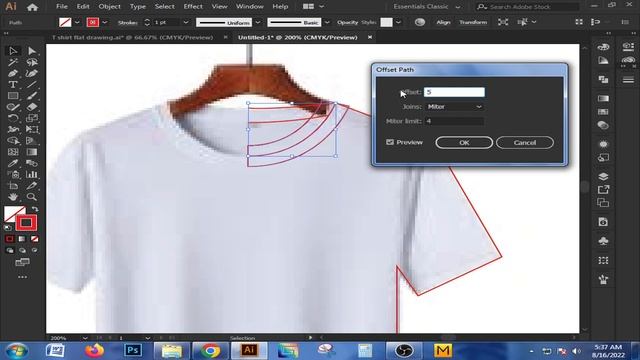This screenshot has height=360, width=640.
Task: Switch to T shirt flat drawing.ai tab
Action: (x=132, y=37)
